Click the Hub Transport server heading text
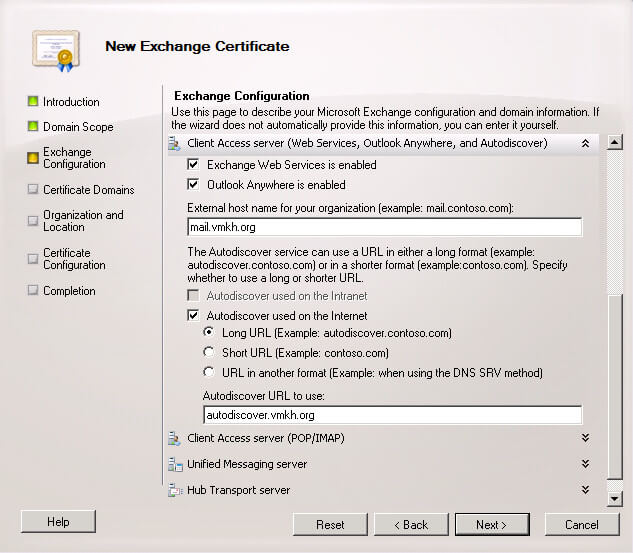Image resolution: width=633 pixels, height=553 pixels. point(239,490)
